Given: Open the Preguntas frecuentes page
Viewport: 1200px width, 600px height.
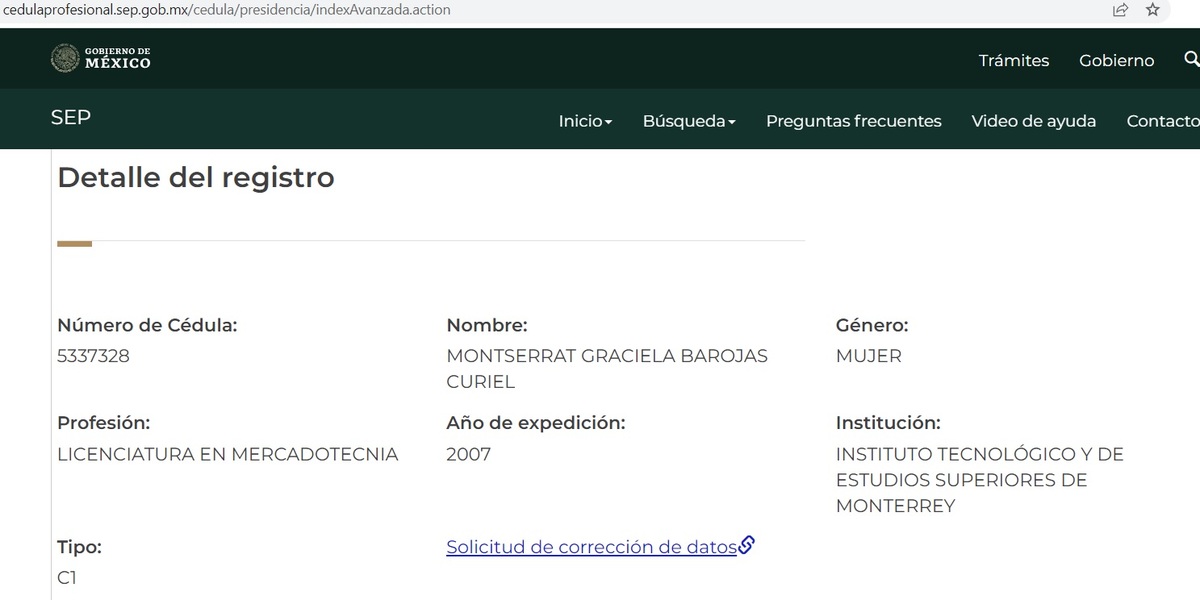Looking at the screenshot, I should click(x=854, y=120).
